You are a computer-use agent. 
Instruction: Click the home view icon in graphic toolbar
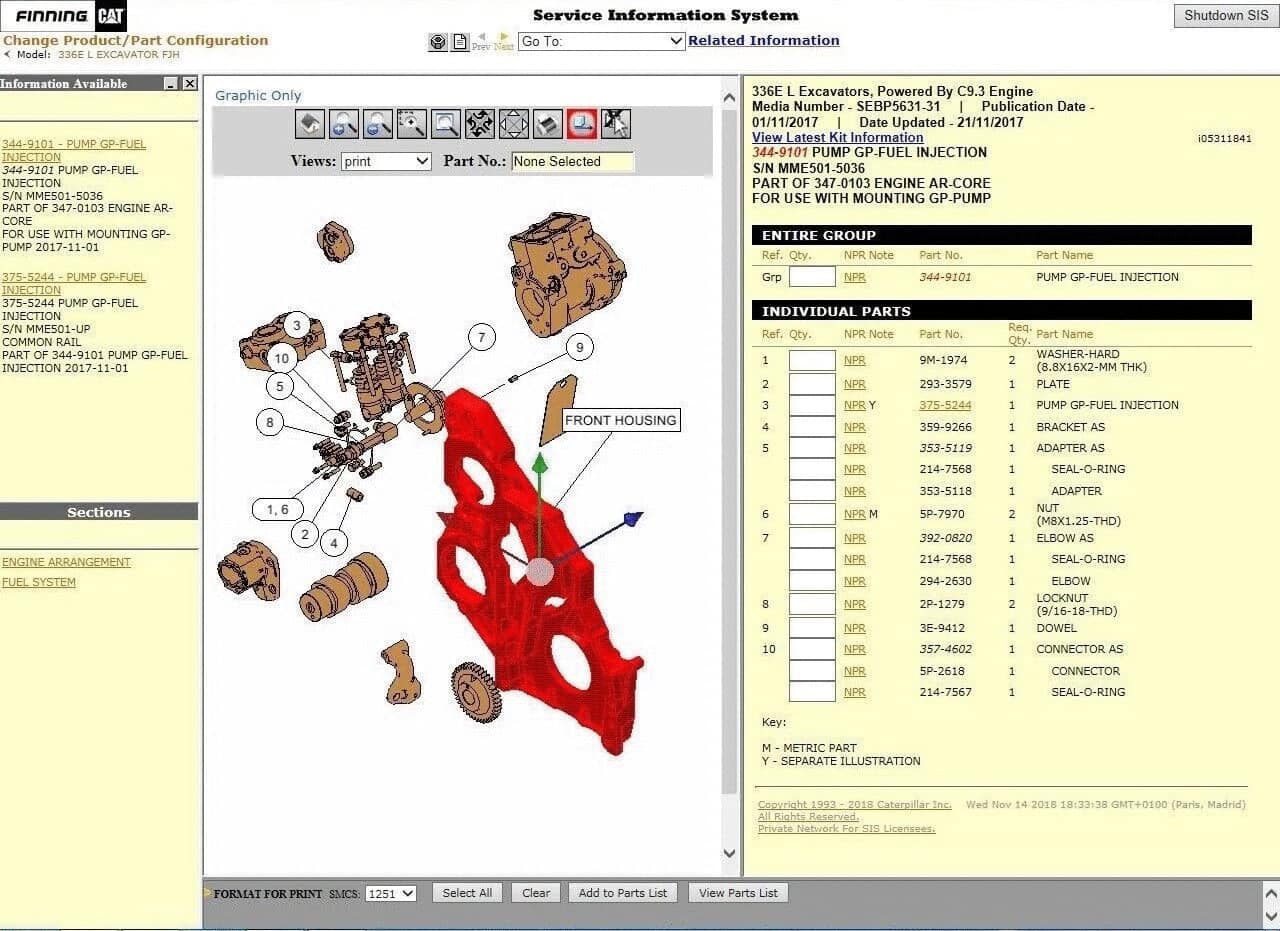[x=310, y=124]
